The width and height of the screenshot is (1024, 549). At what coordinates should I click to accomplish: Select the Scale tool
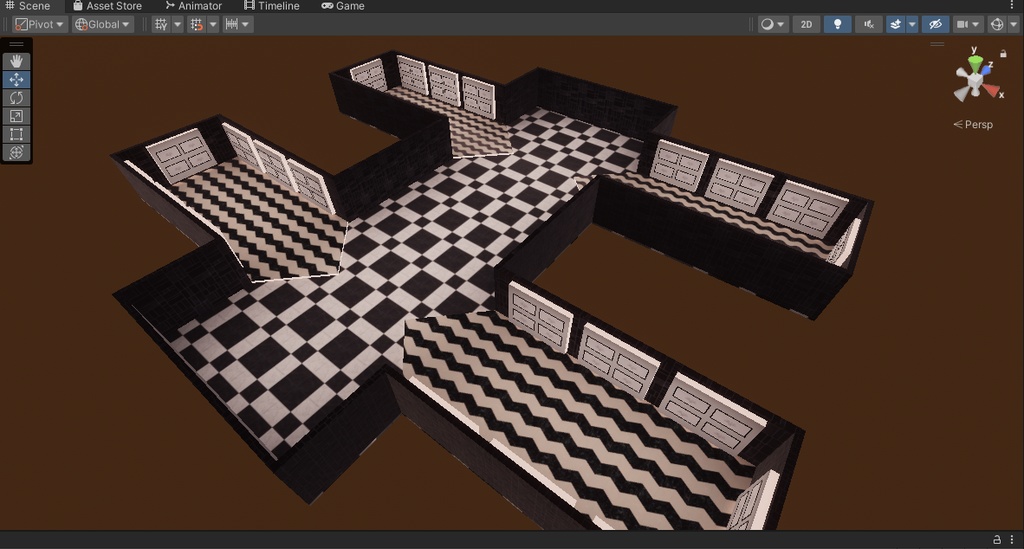tap(16, 116)
